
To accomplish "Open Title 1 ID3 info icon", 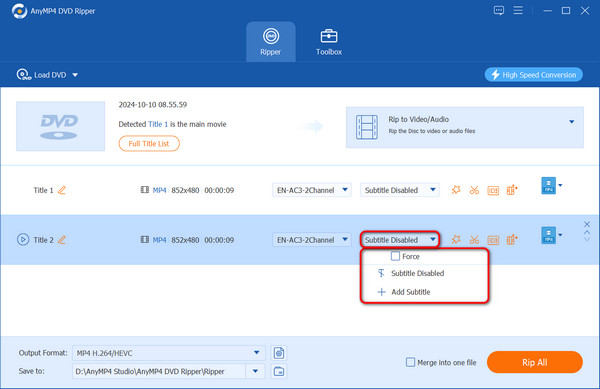I will (493, 190).
